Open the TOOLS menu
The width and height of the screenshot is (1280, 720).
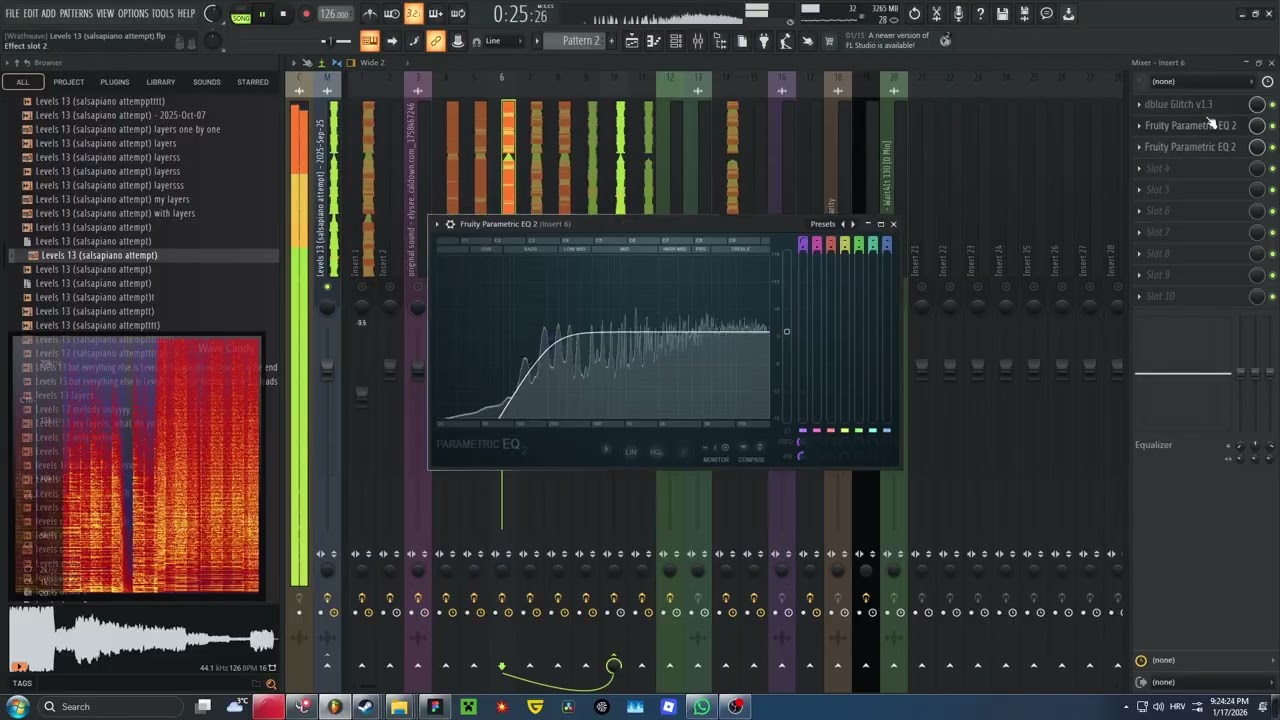pos(162,13)
